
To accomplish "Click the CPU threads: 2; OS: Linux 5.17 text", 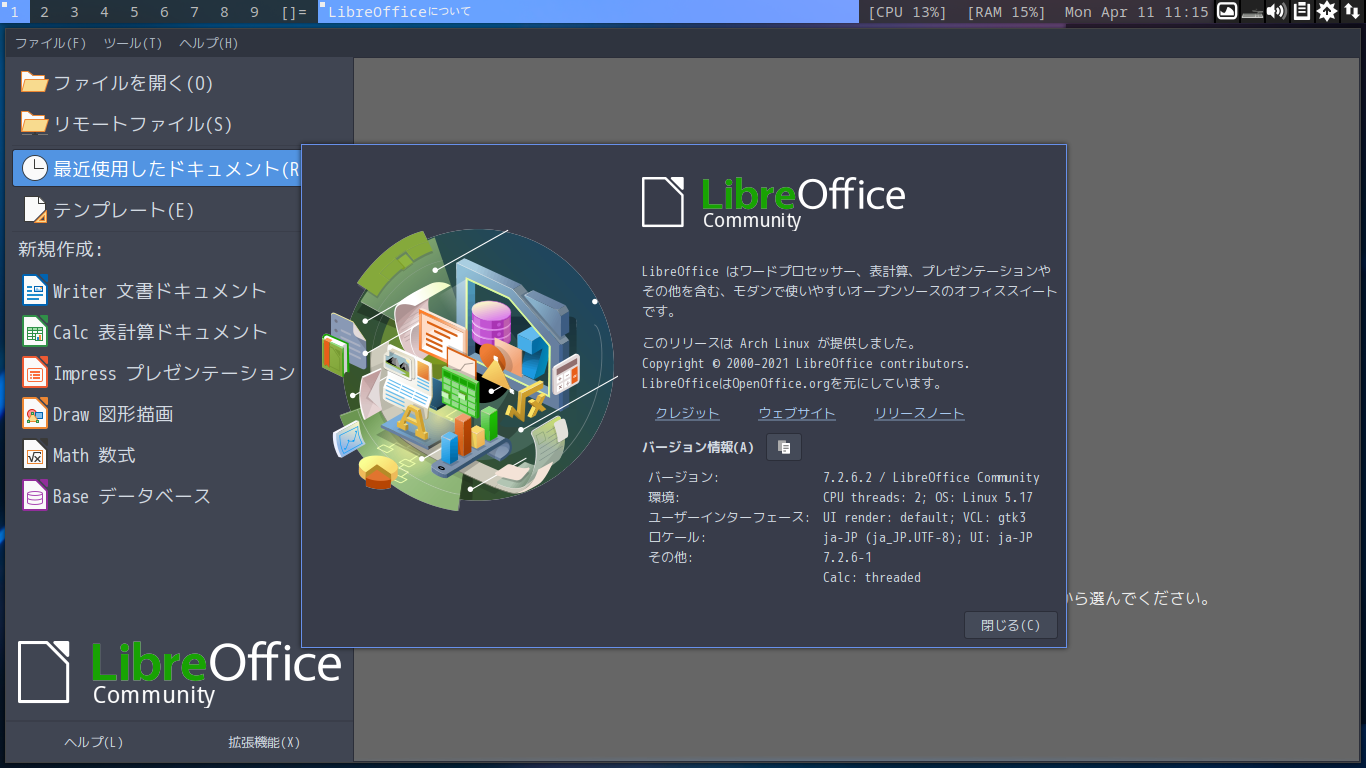I will (928, 497).
